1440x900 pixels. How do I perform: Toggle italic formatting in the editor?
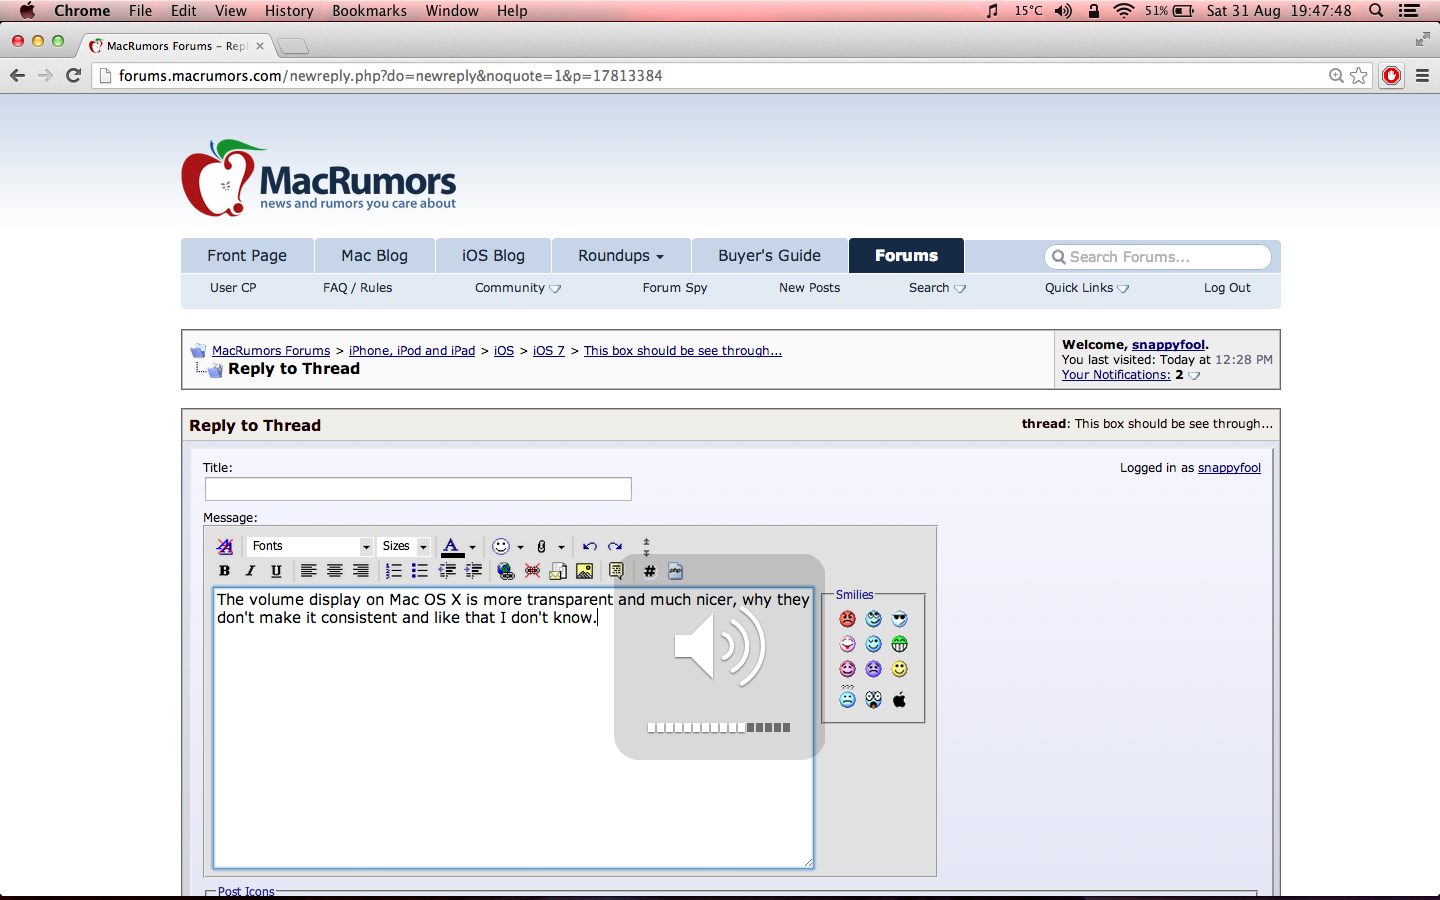(250, 571)
